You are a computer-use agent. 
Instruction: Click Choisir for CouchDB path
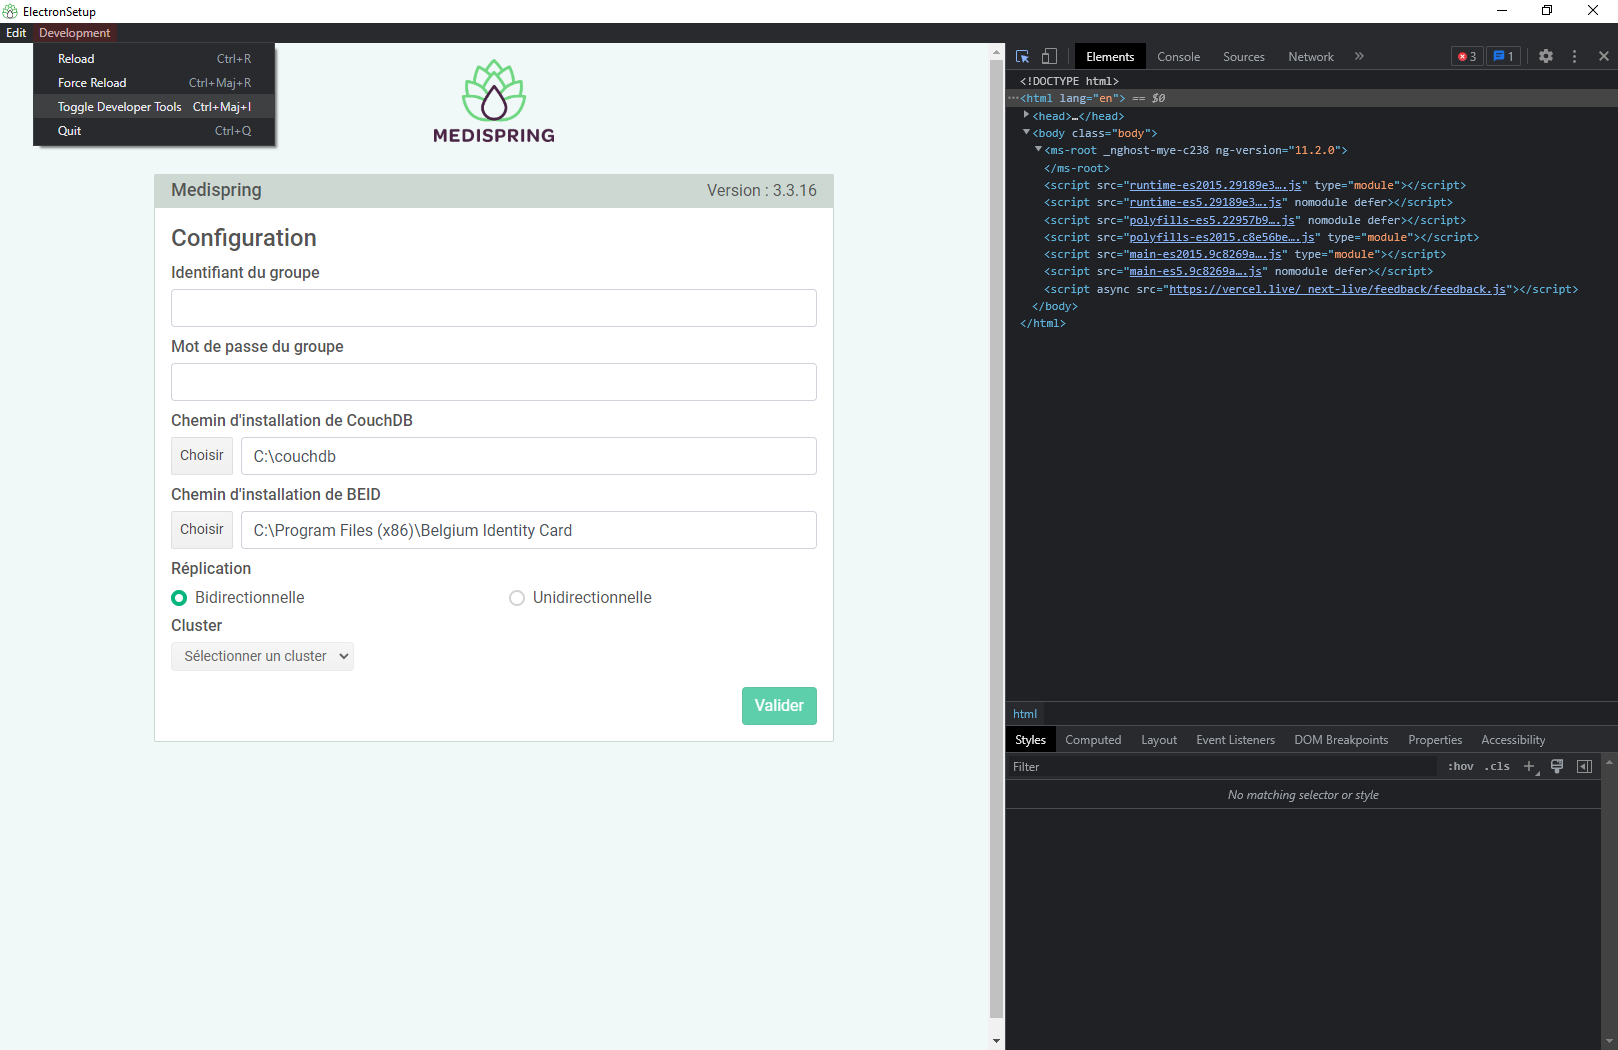pos(202,456)
